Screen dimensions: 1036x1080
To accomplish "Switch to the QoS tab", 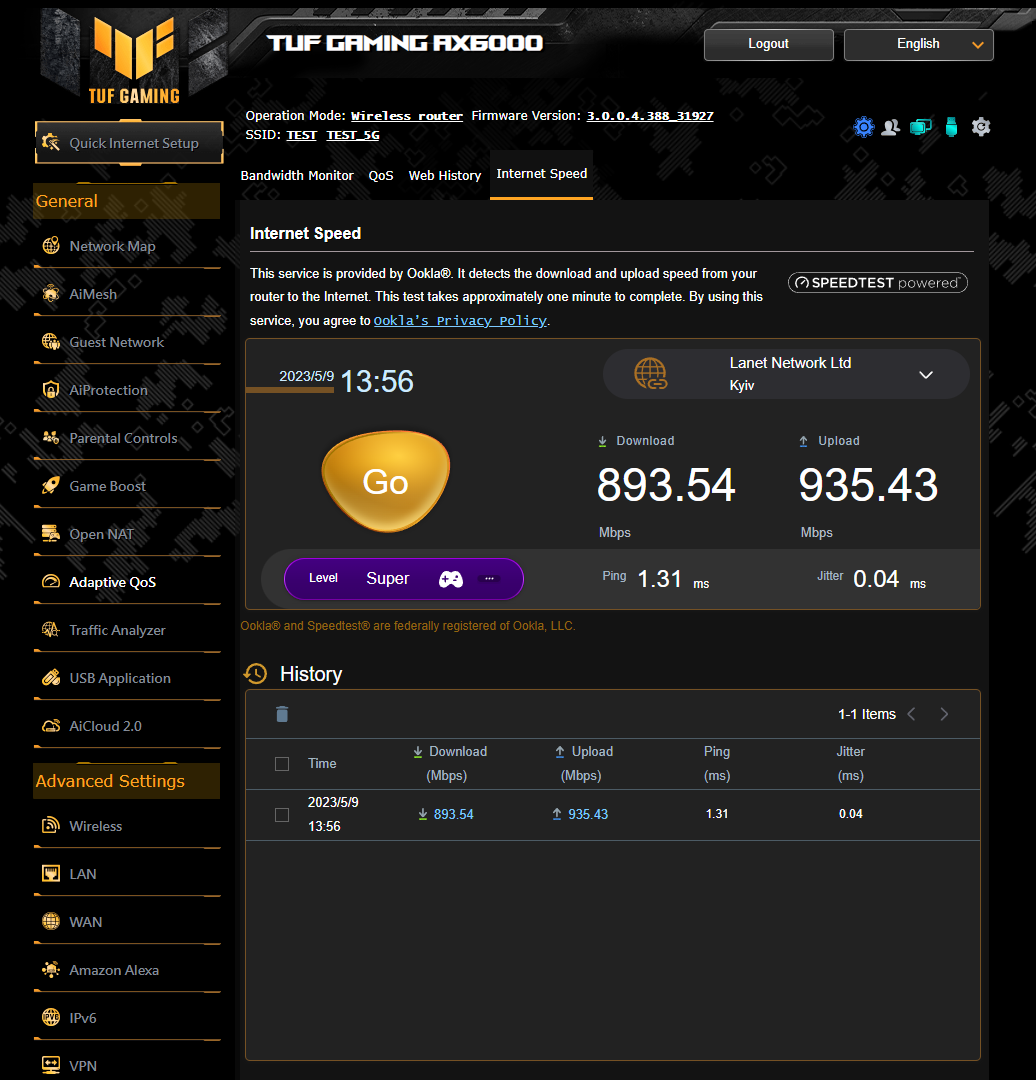I will point(381,176).
